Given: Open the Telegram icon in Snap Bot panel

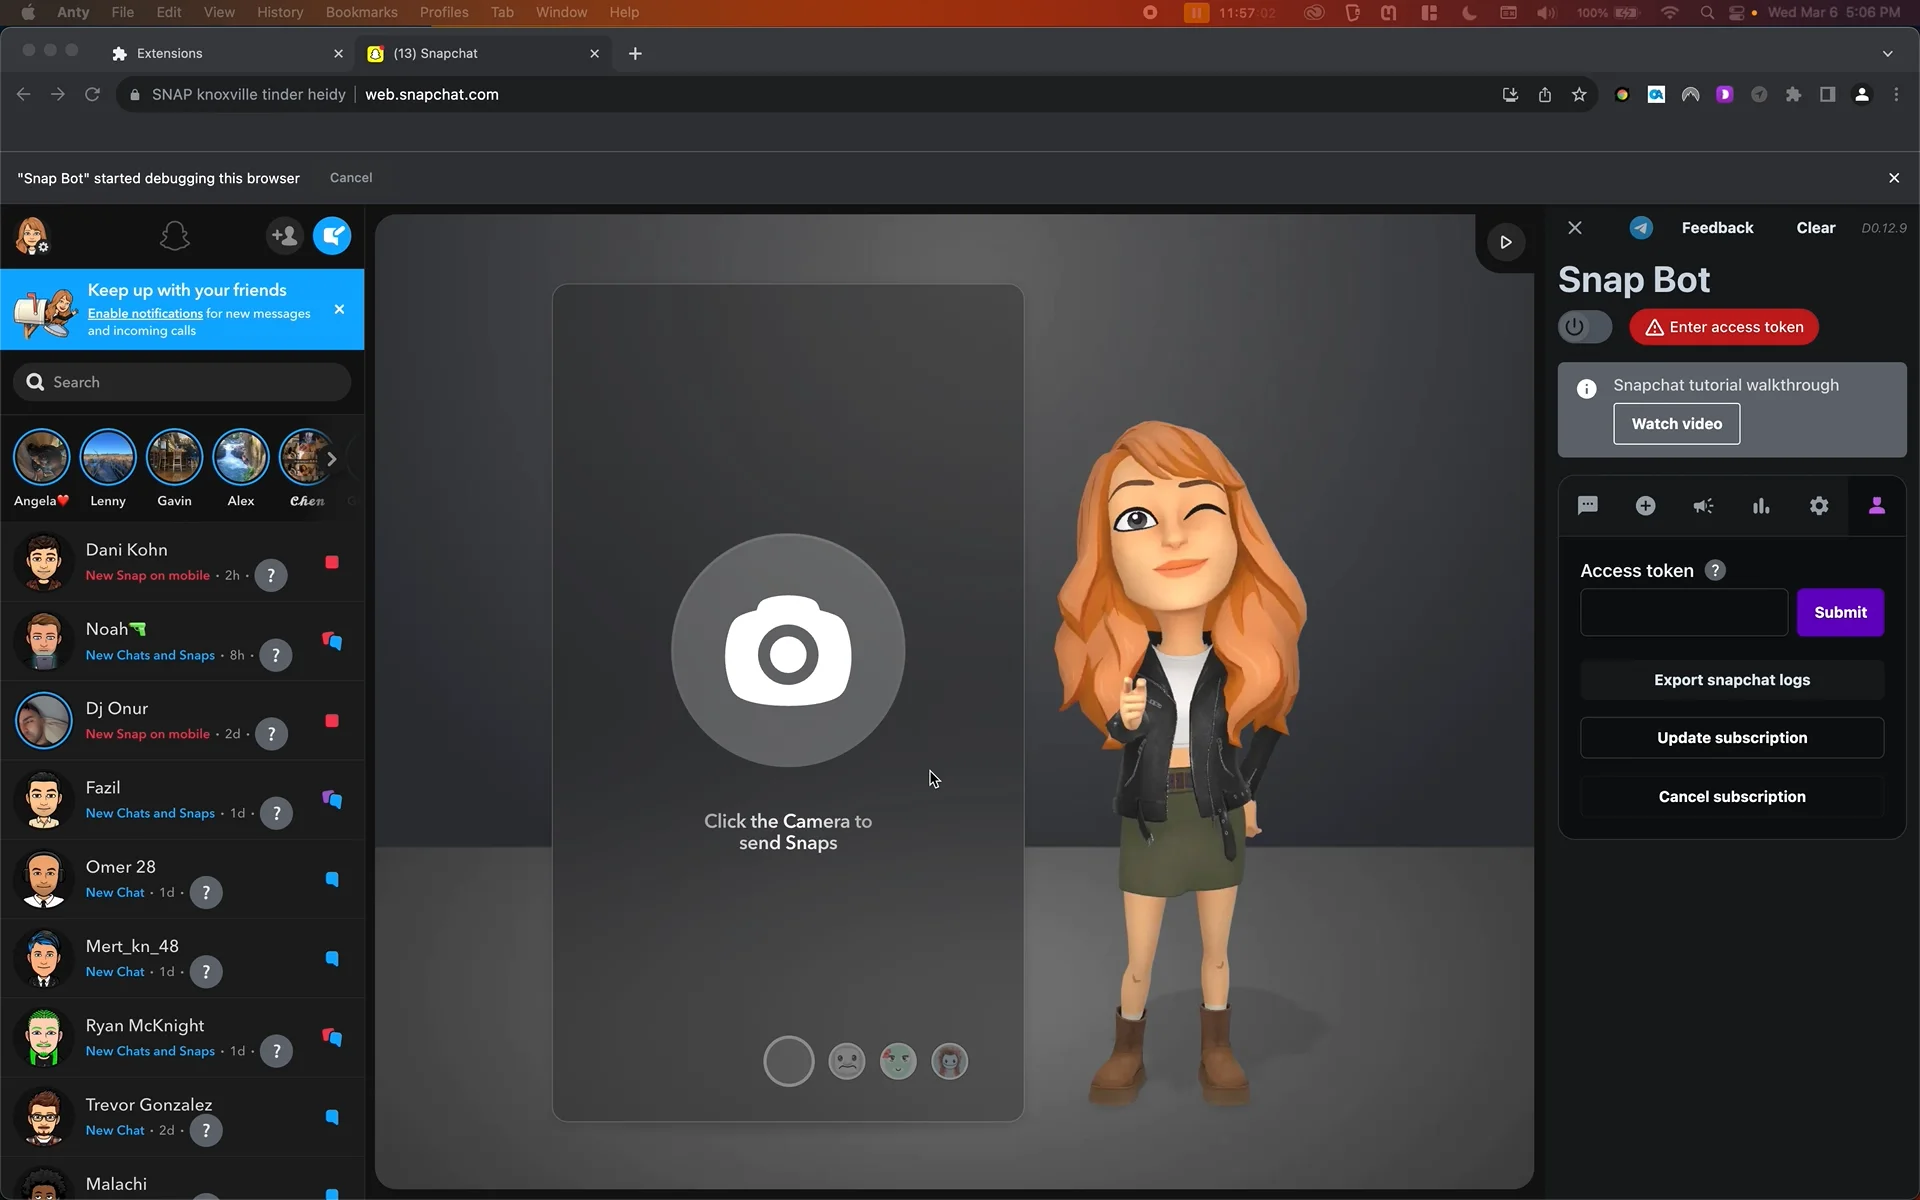Looking at the screenshot, I should click(x=1641, y=228).
